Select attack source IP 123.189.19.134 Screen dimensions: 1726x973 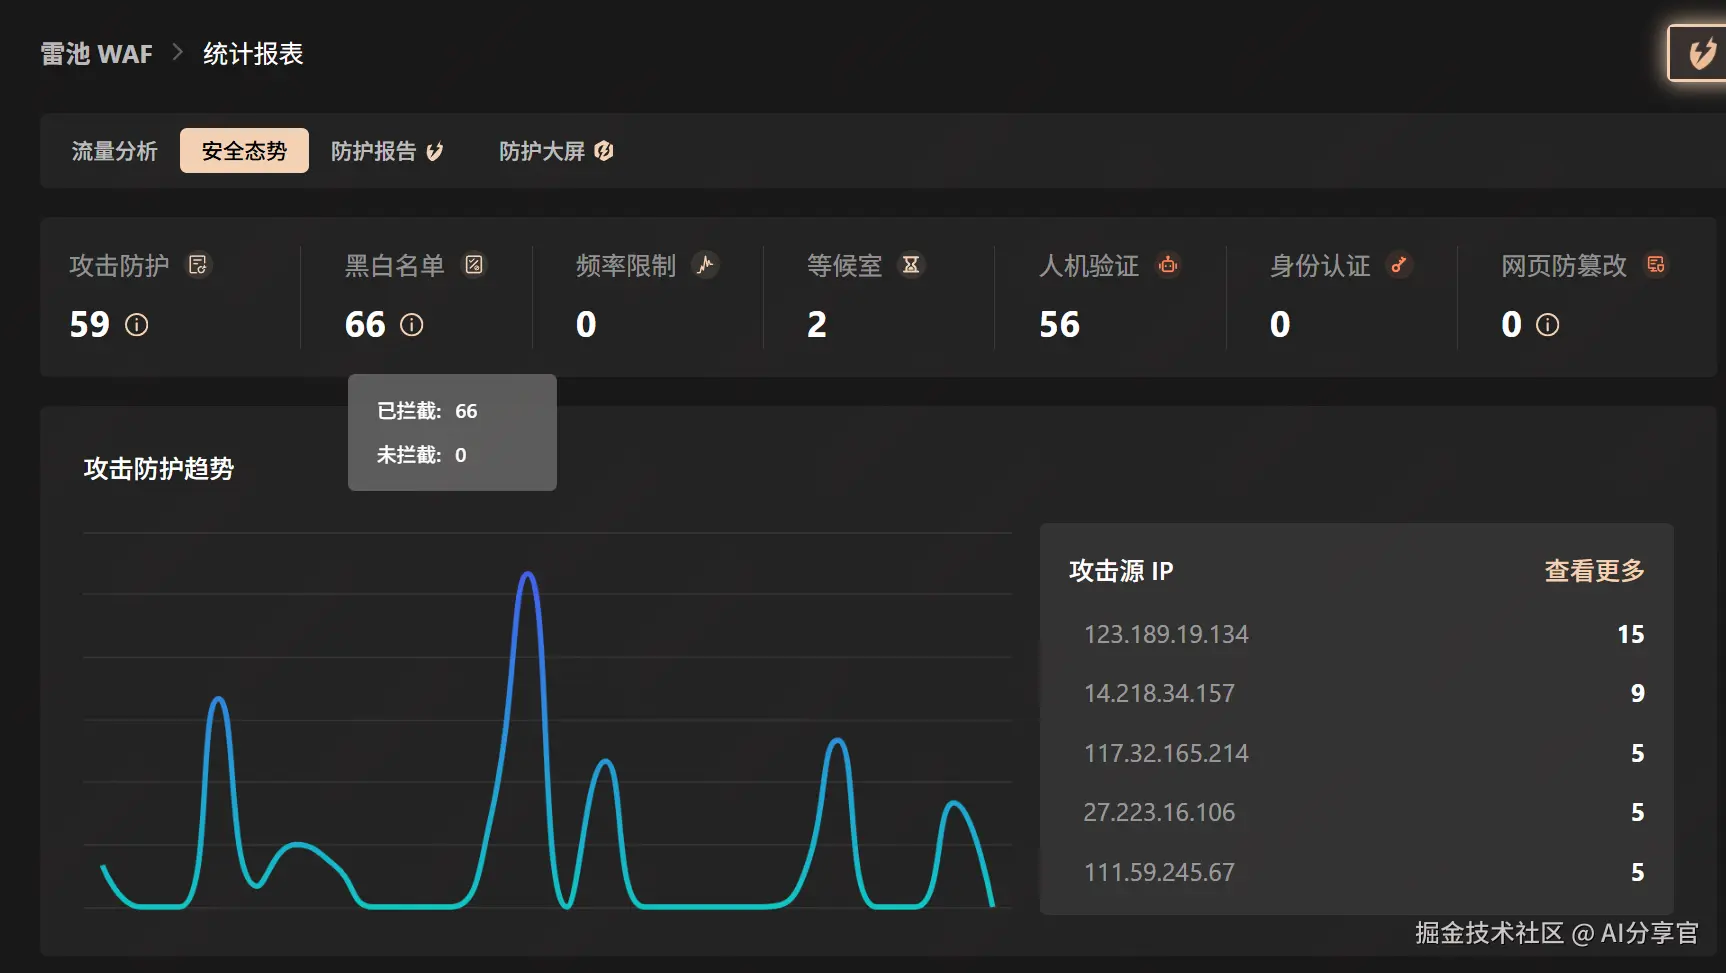(x=1165, y=634)
